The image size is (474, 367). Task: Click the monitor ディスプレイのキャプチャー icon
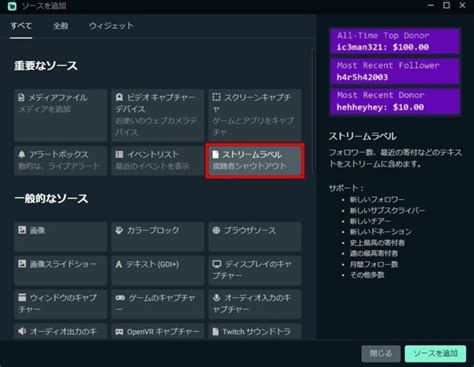click(x=217, y=264)
